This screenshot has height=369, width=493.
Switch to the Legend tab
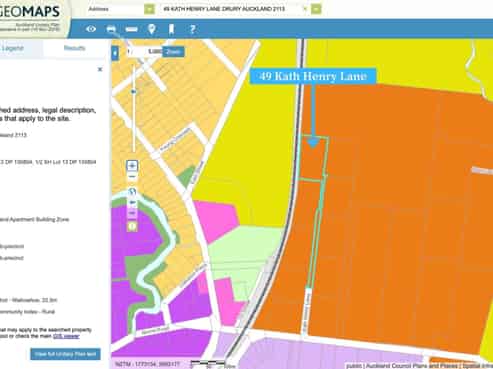click(x=13, y=48)
